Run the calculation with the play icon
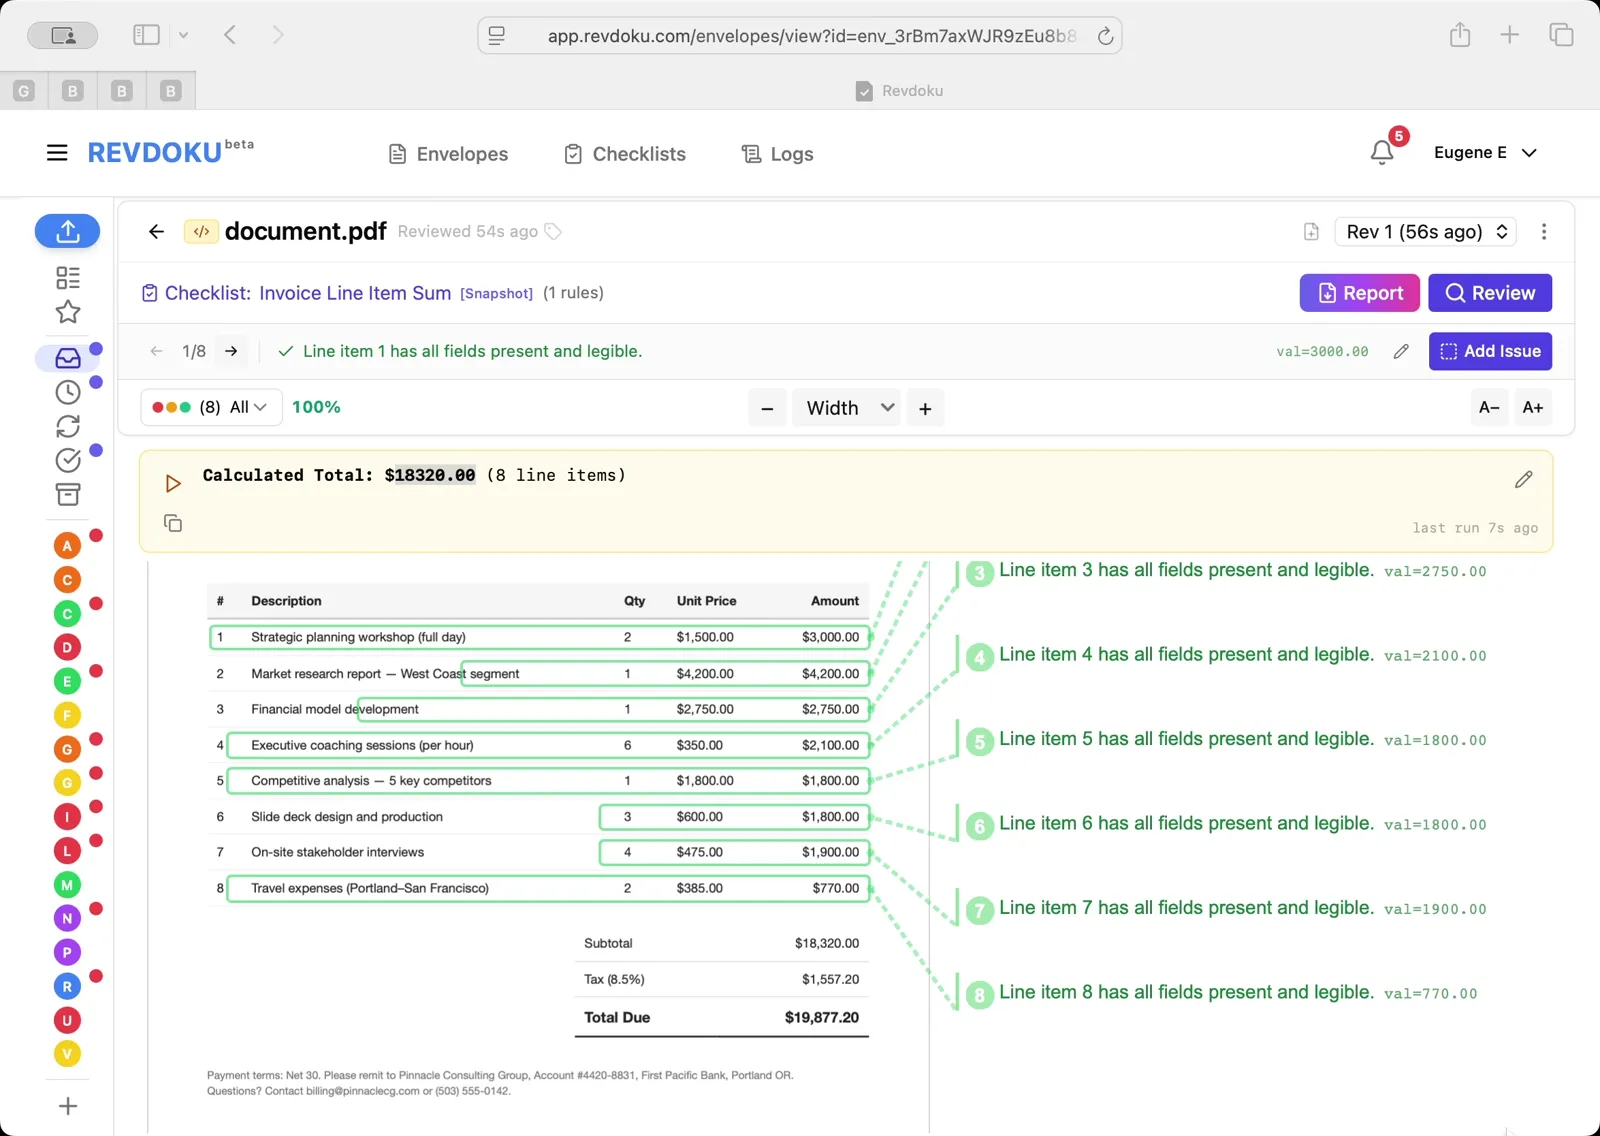The image size is (1600, 1136). 172,482
